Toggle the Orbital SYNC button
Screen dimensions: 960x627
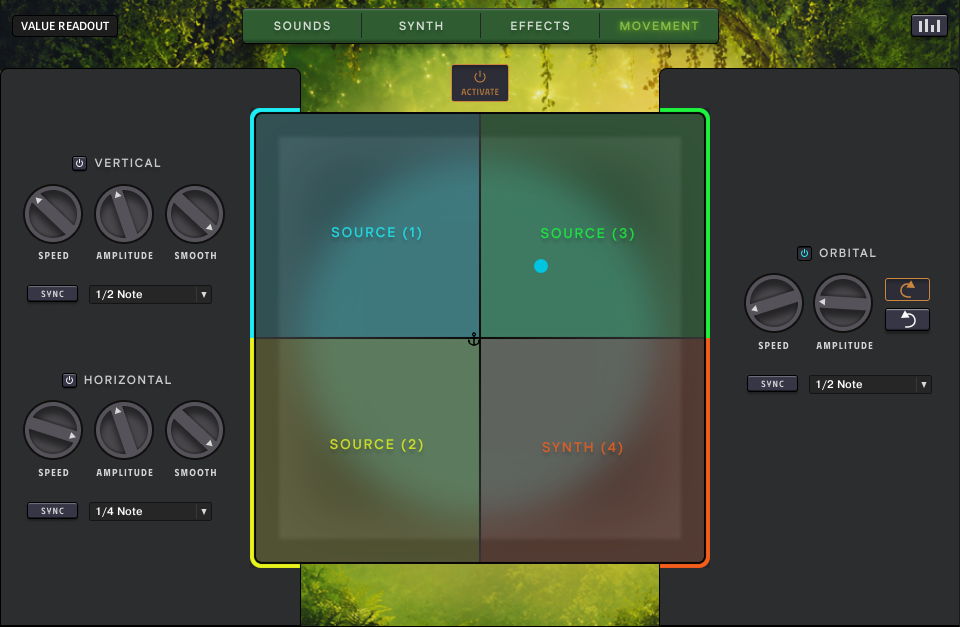click(773, 384)
